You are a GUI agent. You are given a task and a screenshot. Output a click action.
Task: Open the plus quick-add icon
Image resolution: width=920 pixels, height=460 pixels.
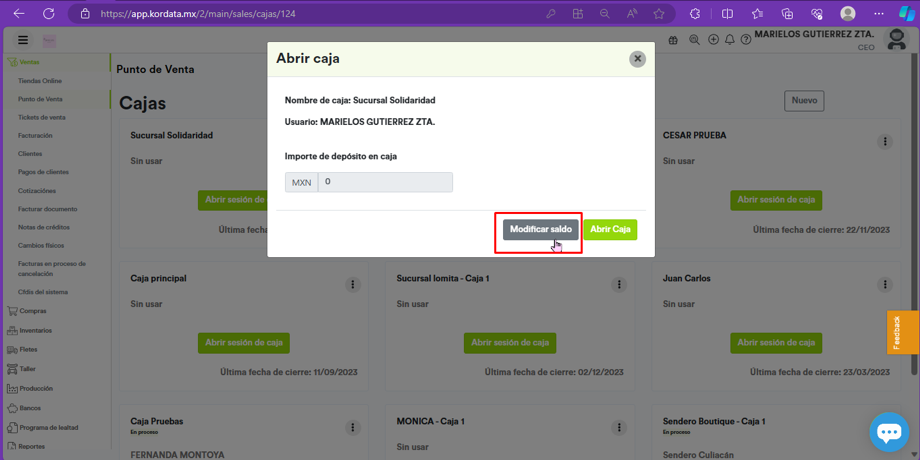click(x=712, y=40)
